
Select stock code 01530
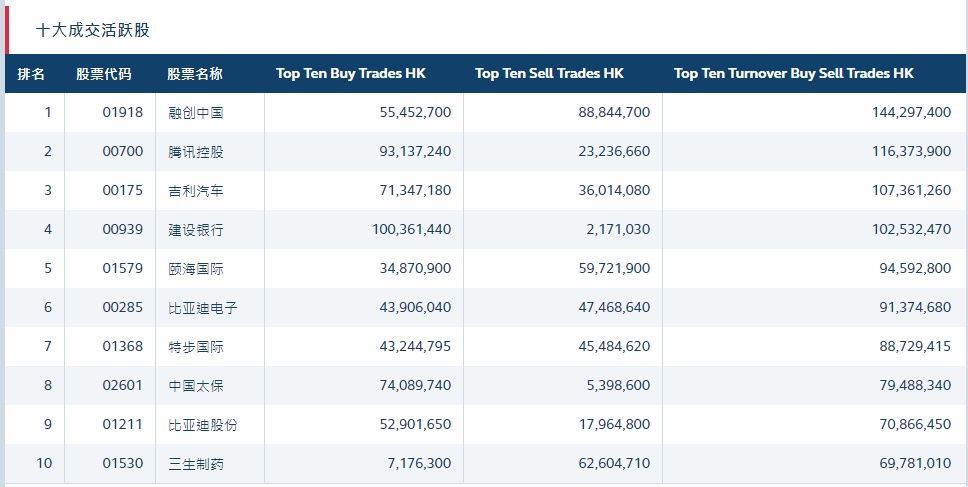pyautogui.click(x=123, y=464)
